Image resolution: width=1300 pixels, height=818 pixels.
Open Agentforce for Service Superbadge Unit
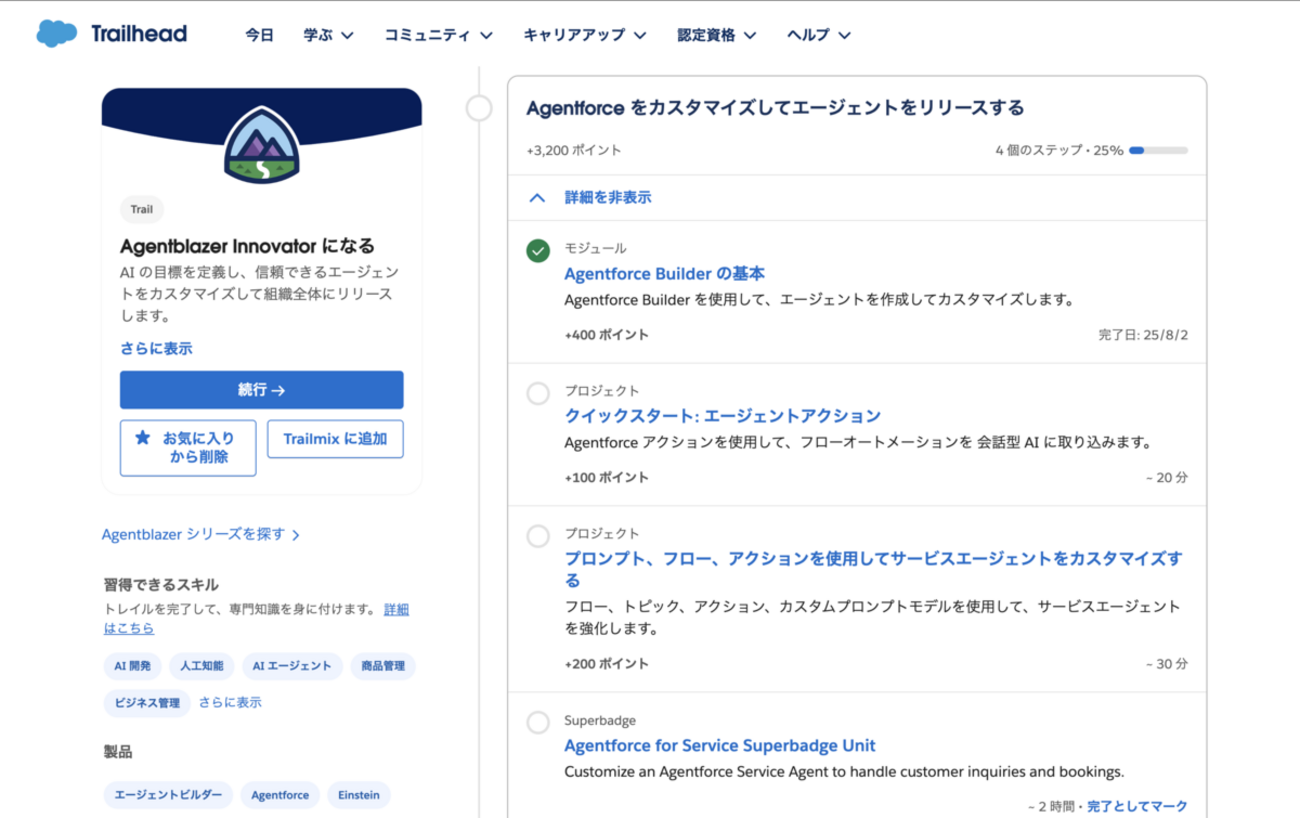[720, 746]
